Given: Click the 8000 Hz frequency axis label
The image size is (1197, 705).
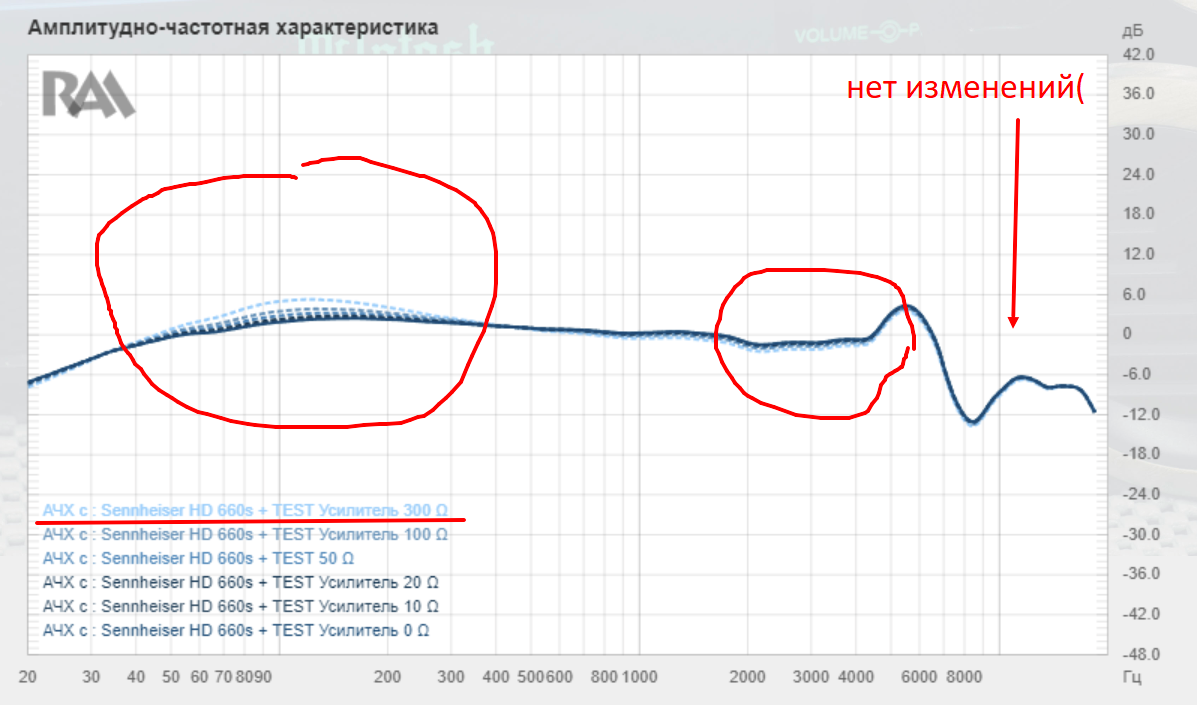Looking at the screenshot, I should pos(964,677).
